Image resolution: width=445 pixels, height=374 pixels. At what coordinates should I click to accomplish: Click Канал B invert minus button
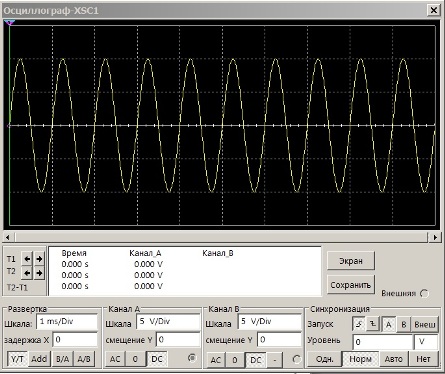coord(274,360)
